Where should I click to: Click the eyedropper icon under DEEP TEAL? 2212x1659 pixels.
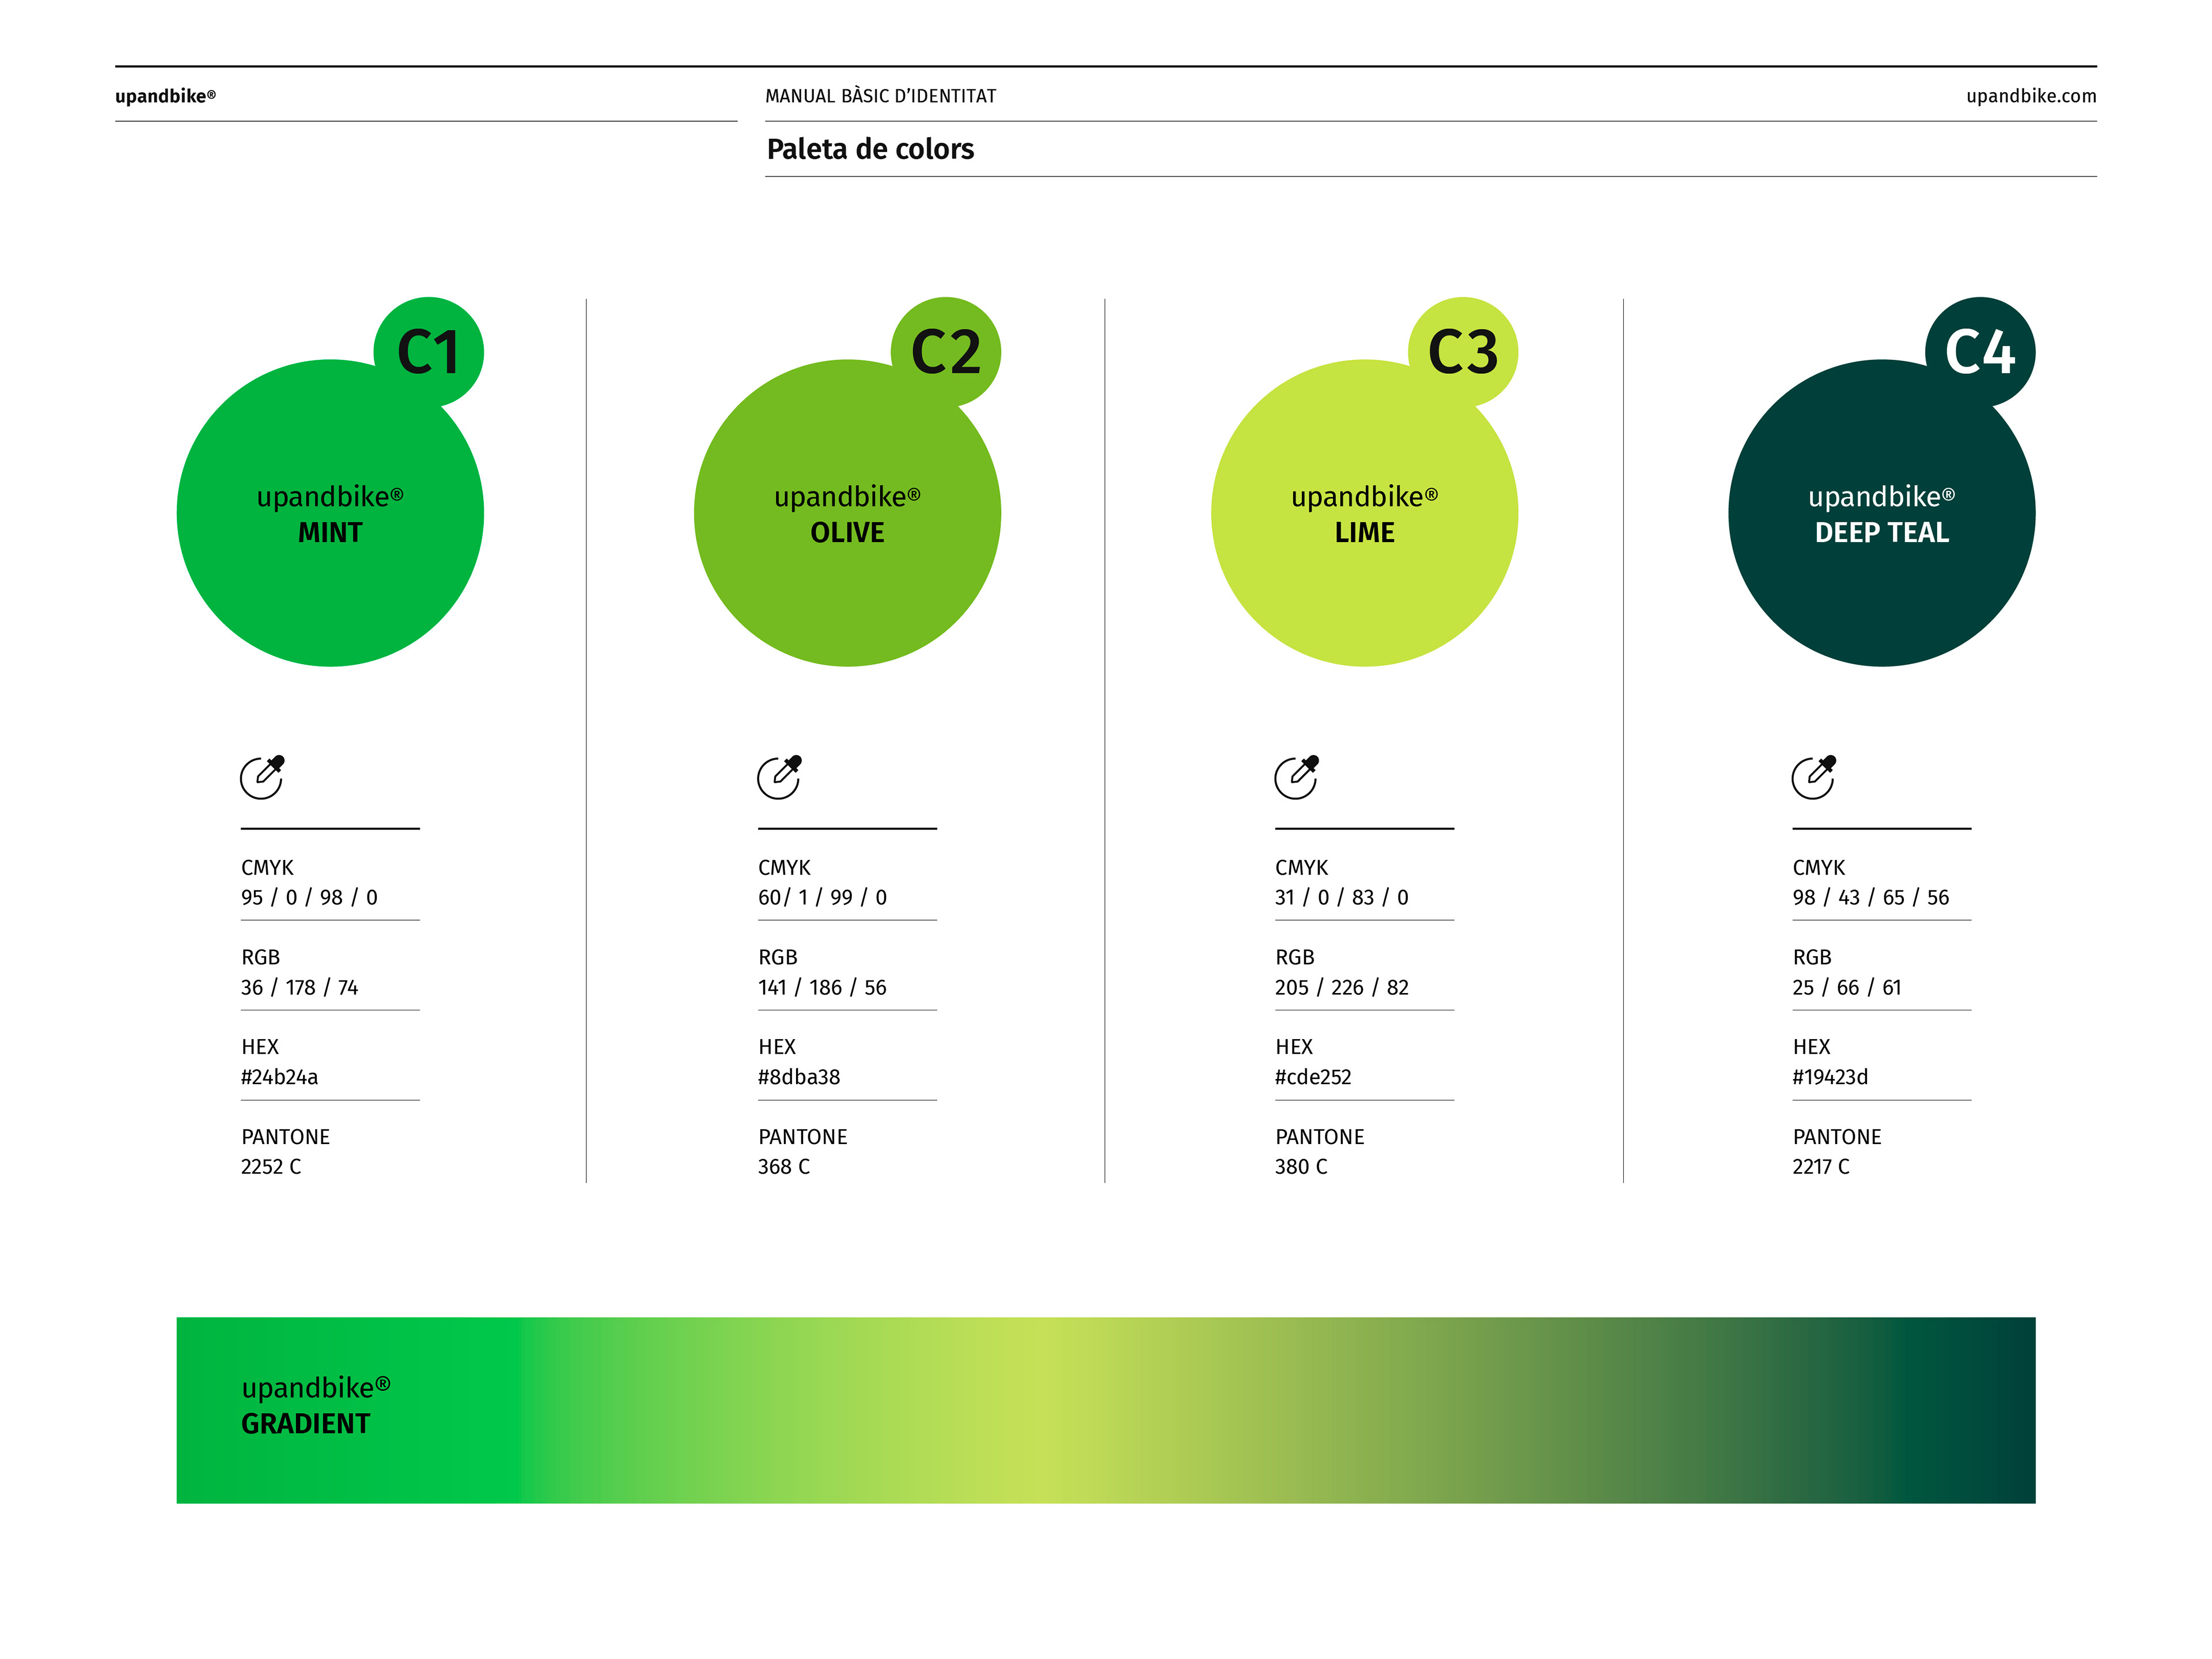tap(1813, 777)
